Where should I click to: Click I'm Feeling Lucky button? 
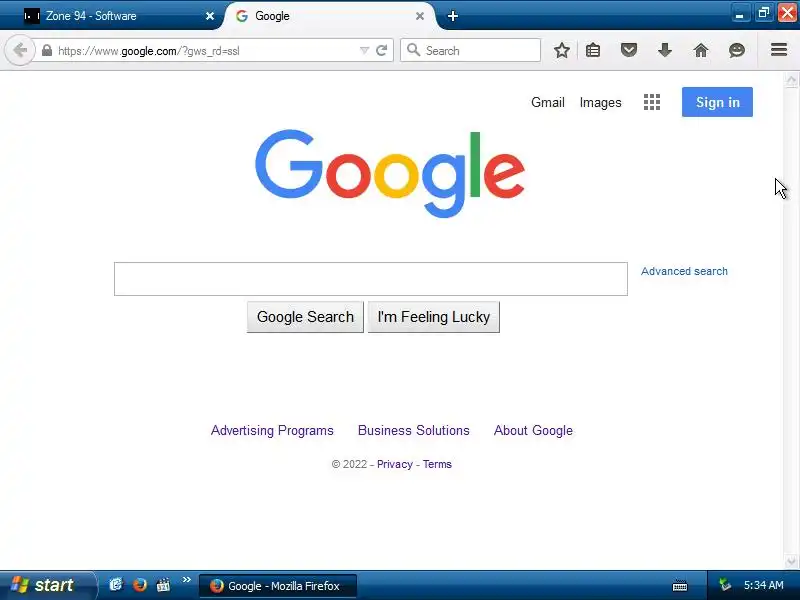tap(434, 317)
